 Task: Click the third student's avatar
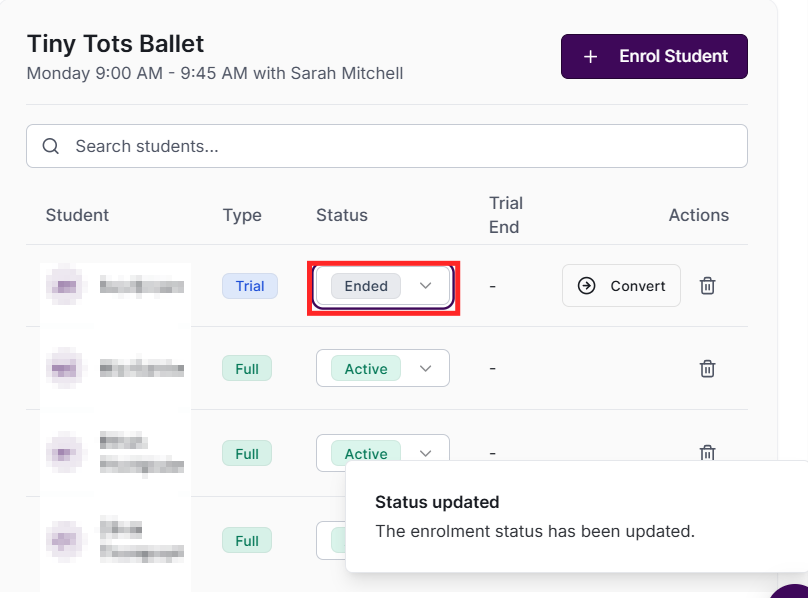coord(65,454)
